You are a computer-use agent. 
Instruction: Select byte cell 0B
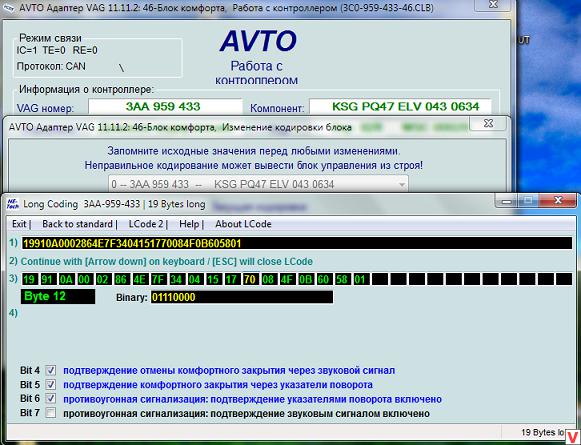point(305,279)
